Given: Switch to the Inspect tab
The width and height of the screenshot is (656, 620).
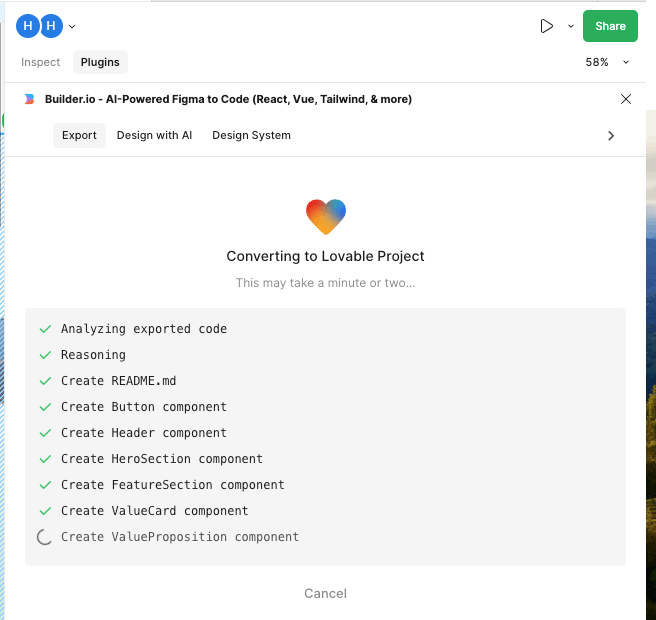Looking at the screenshot, I should pyautogui.click(x=41, y=62).
